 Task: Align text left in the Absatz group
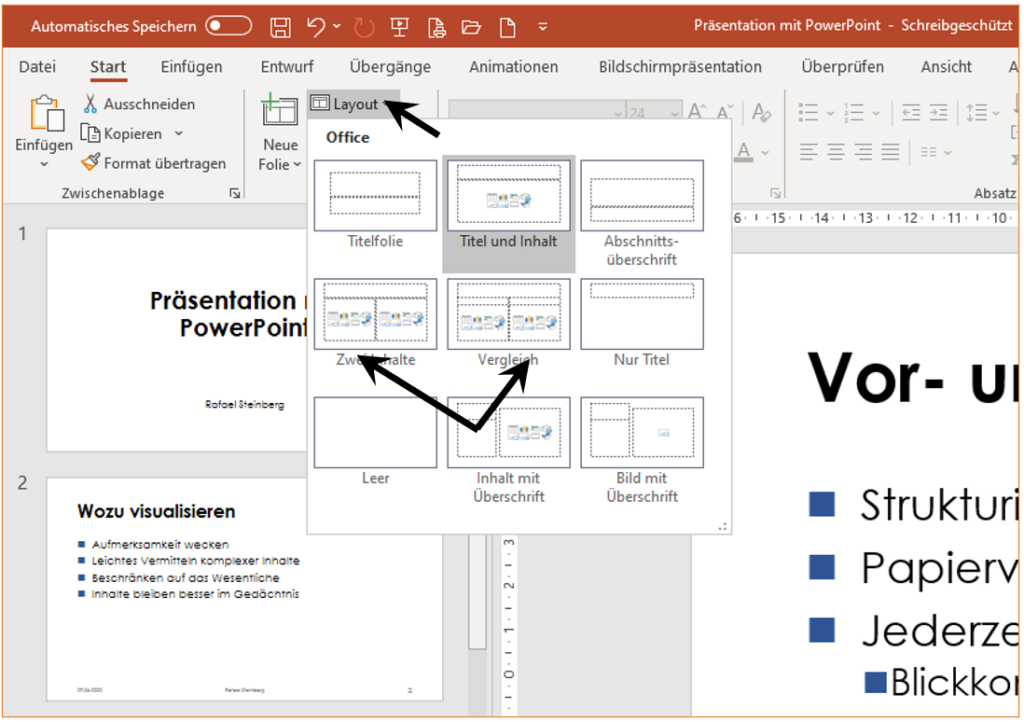[x=808, y=152]
